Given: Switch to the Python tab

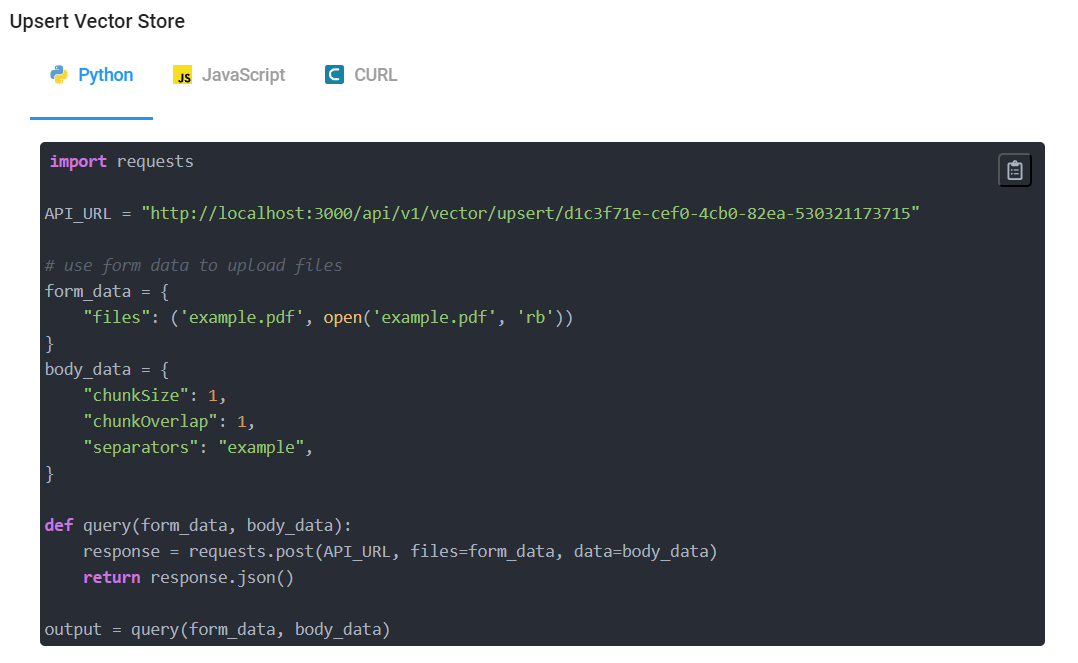Looking at the screenshot, I should click(105, 75).
